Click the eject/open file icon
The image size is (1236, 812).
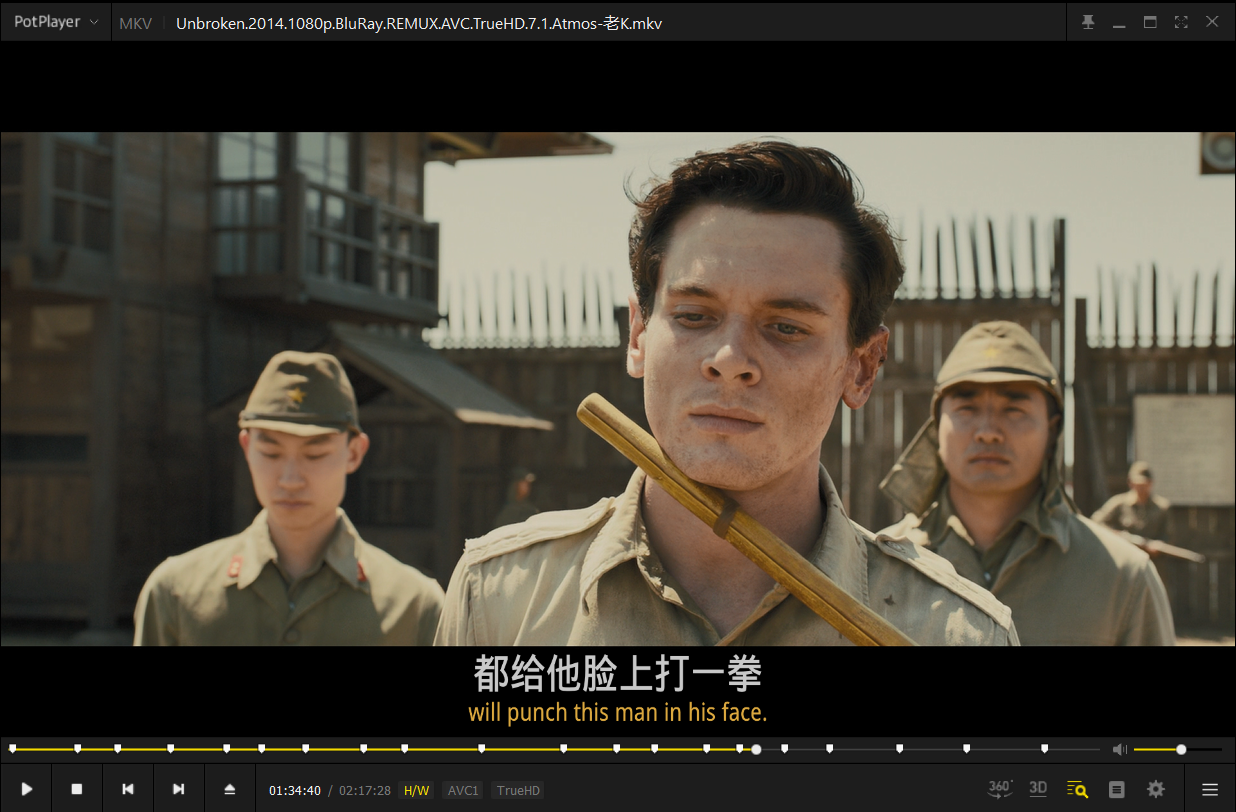[x=230, y=789]
